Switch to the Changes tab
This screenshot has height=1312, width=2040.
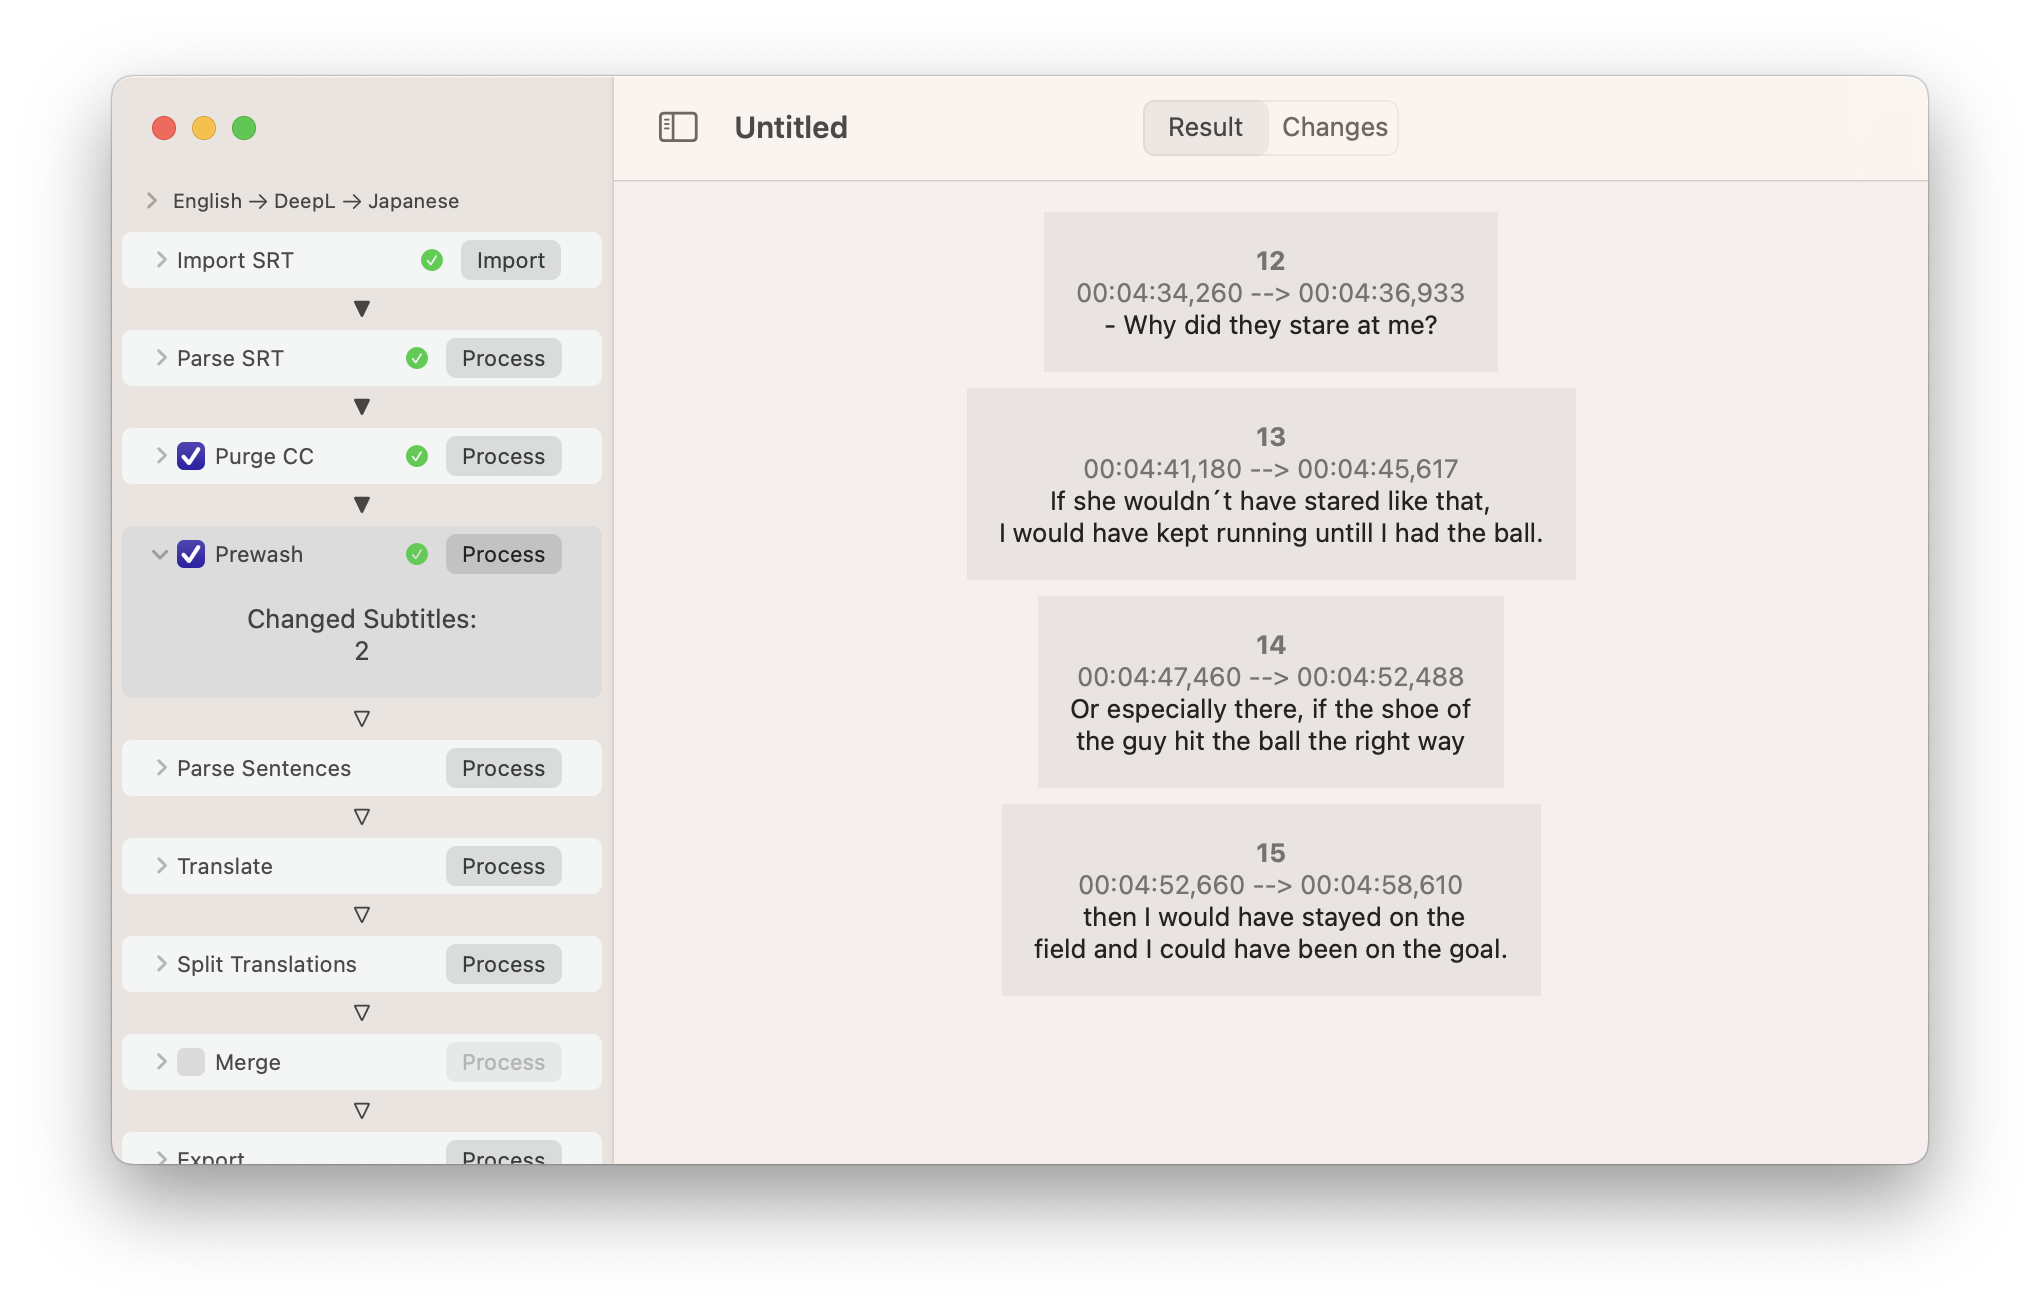point(1334,127)
